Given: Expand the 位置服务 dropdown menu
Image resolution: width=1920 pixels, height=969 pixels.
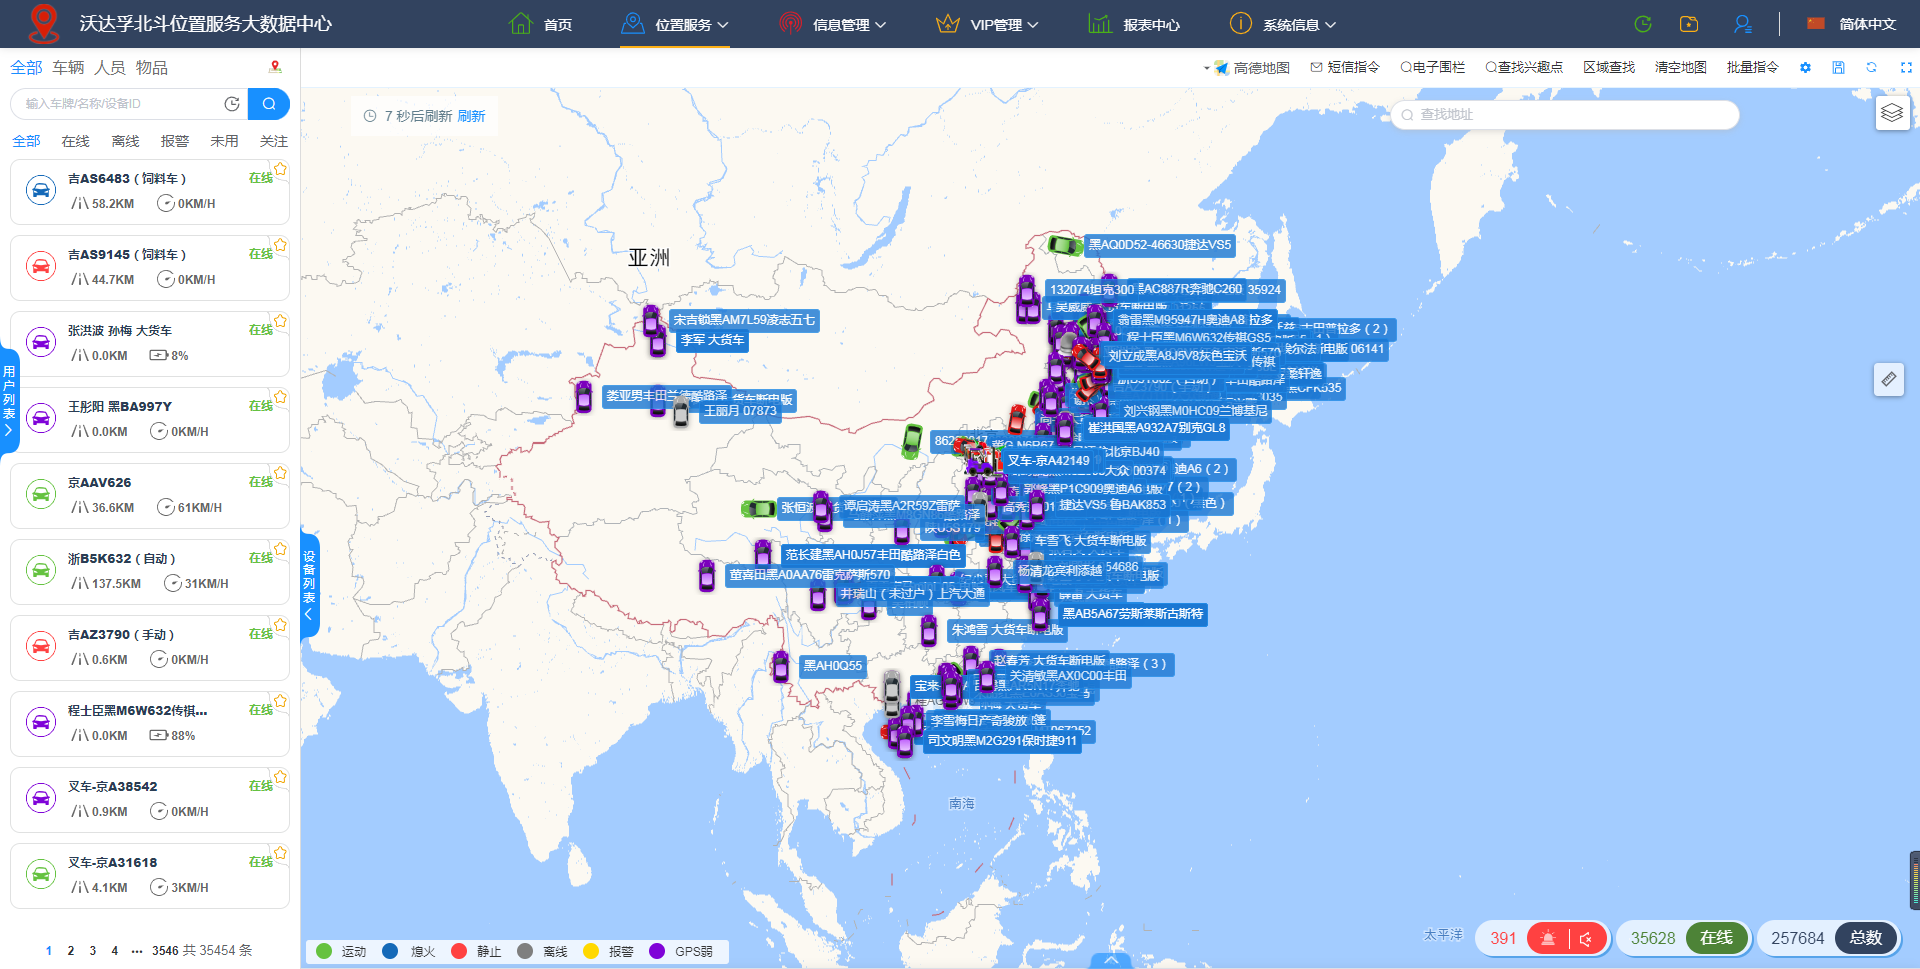Looking at the screenshot, I should click(x=675, y=24).
